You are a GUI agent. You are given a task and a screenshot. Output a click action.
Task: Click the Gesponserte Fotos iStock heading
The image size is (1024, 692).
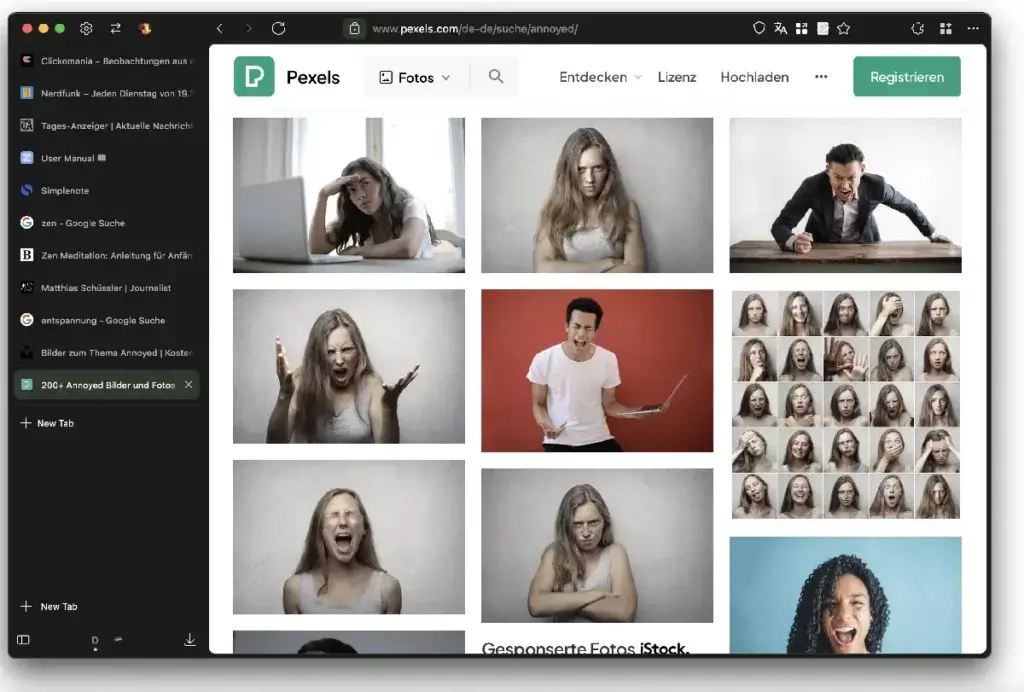[x=585, y=648]
